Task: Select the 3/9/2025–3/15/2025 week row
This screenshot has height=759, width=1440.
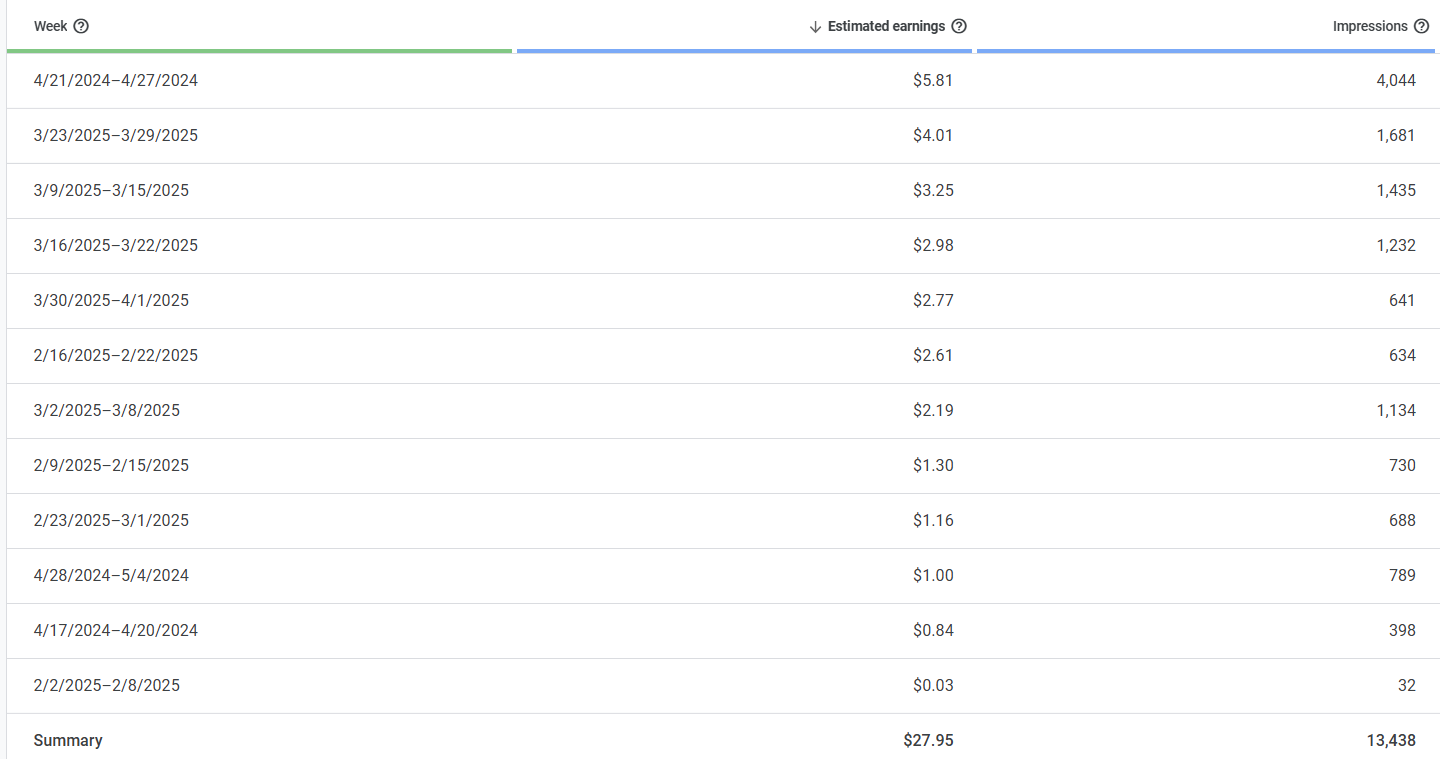Action: click(x=110, y=190)
